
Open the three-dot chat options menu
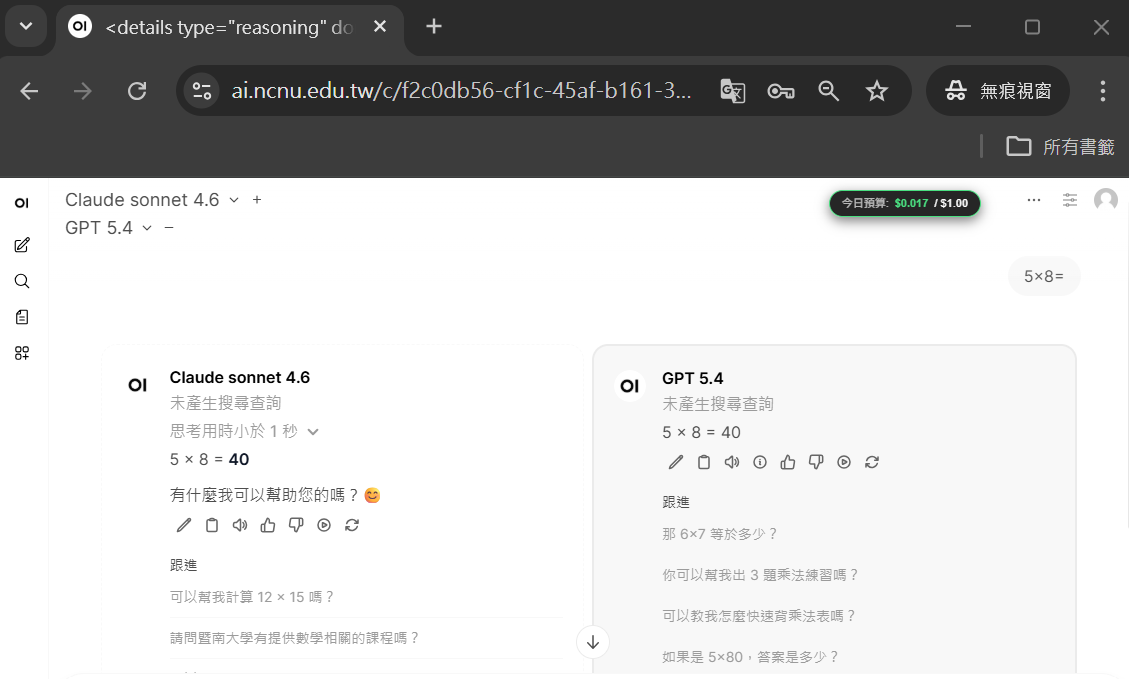[1034, 200]
